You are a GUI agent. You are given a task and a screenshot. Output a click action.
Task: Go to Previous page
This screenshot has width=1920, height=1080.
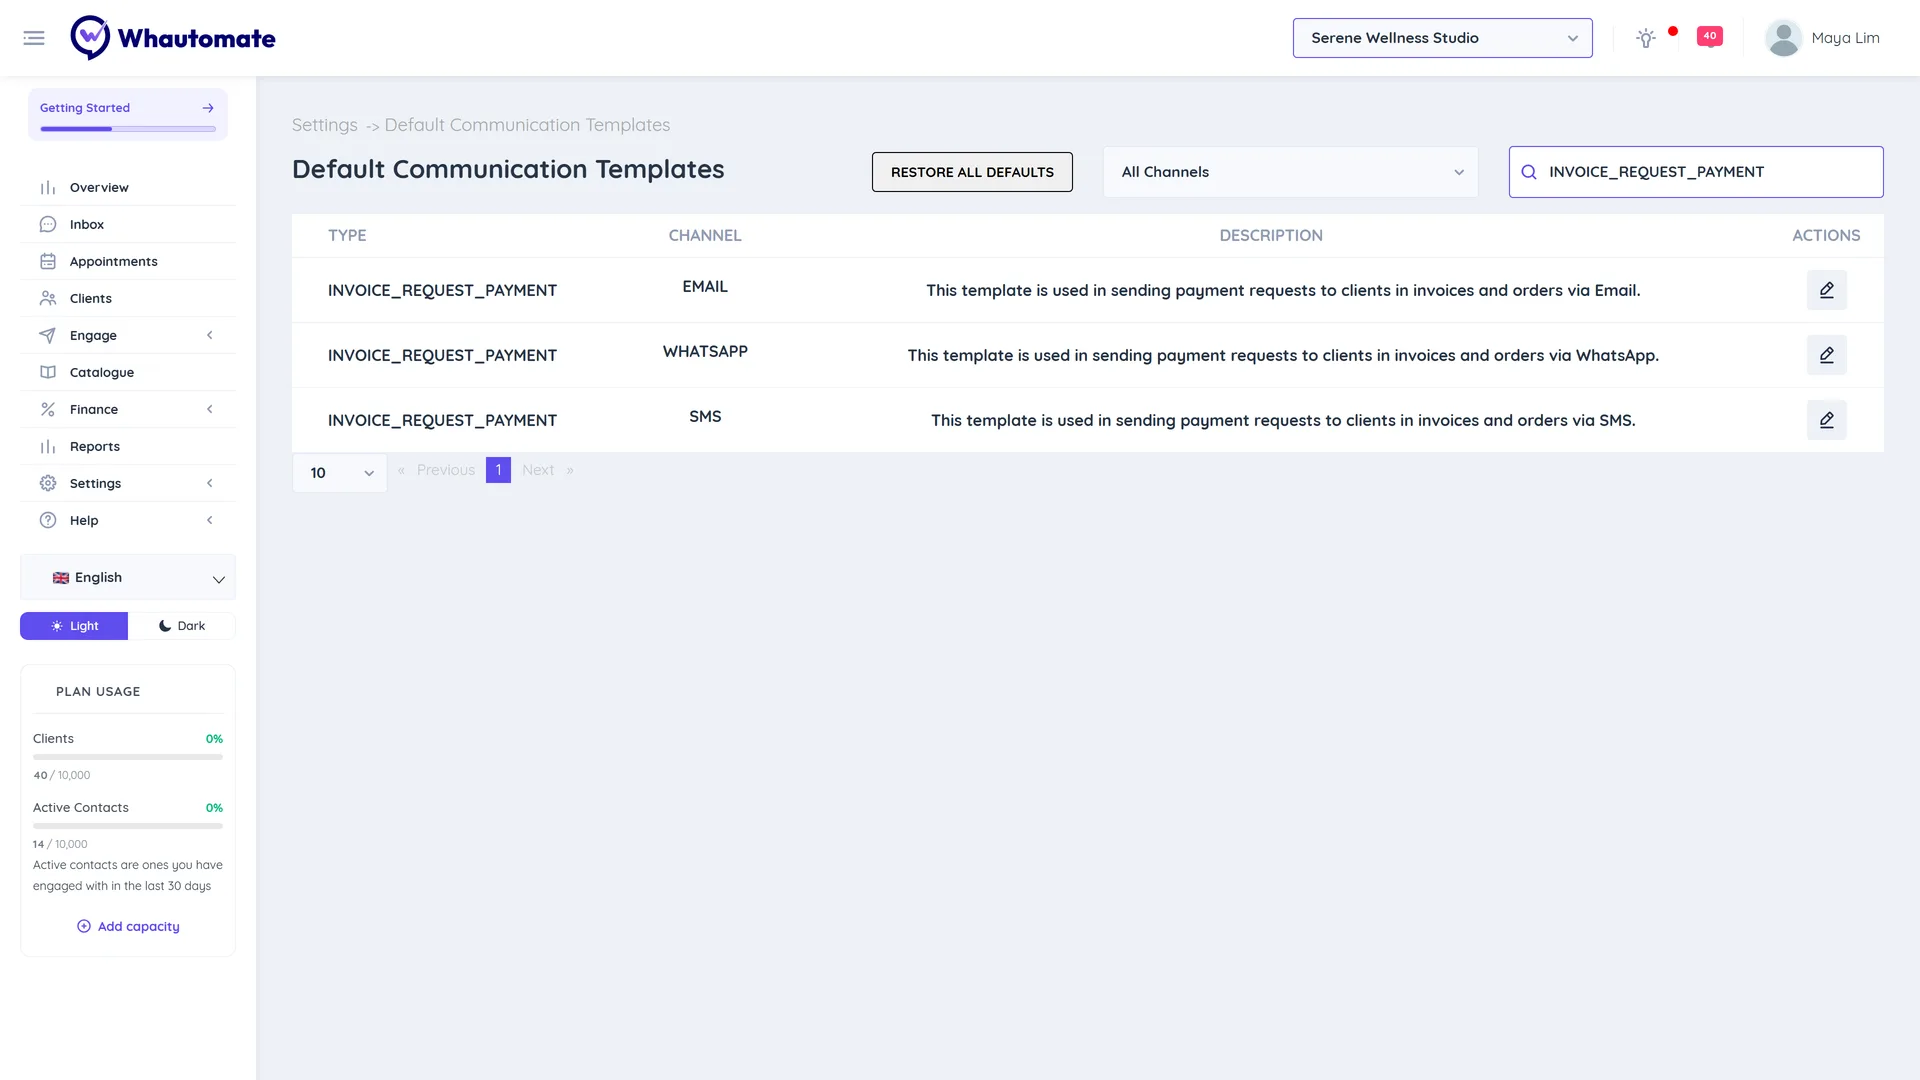[446, 470]
